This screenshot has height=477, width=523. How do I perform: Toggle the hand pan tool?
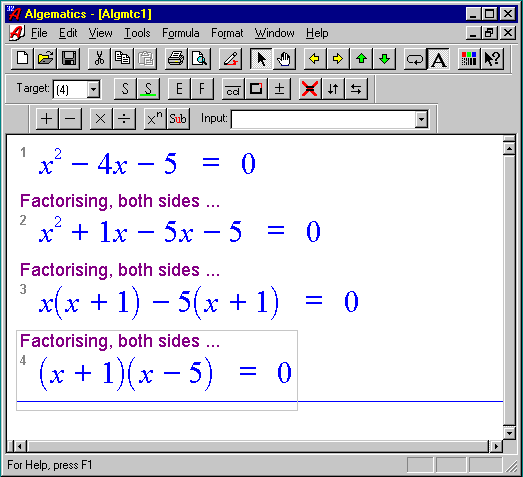click(x=284, y=59)
